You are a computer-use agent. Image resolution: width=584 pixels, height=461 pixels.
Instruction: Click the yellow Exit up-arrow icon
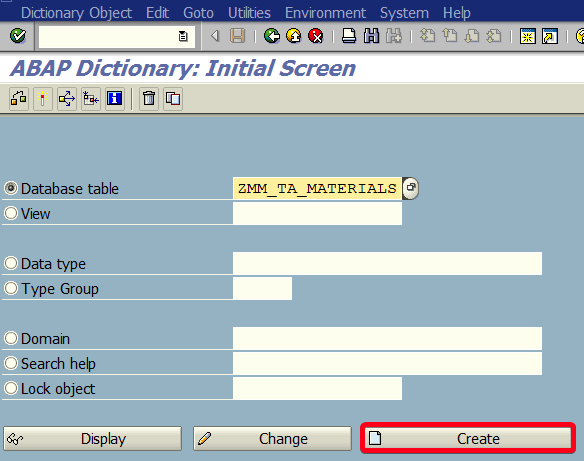click(294, 36)
